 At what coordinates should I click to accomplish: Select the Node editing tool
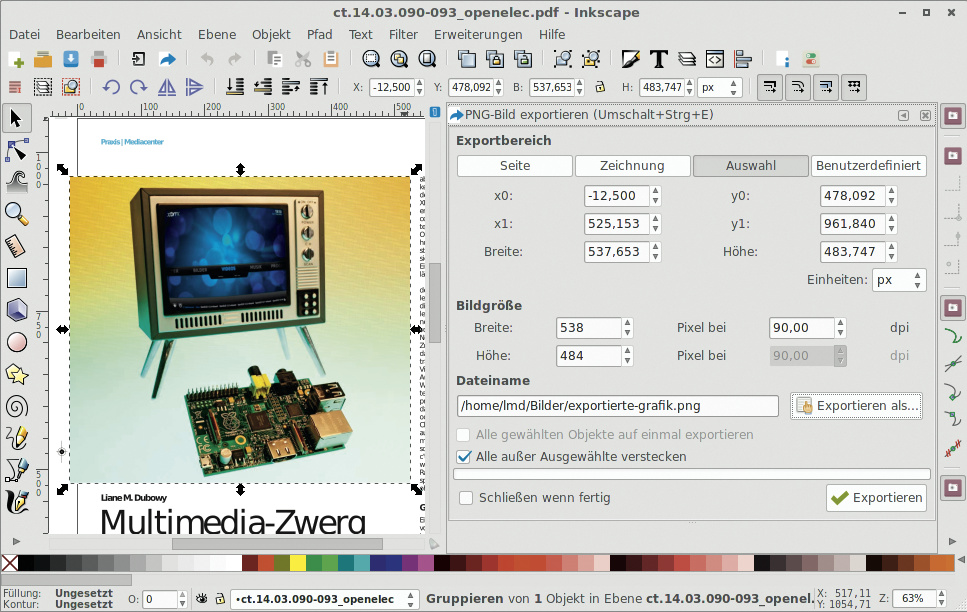coord(17,151)
